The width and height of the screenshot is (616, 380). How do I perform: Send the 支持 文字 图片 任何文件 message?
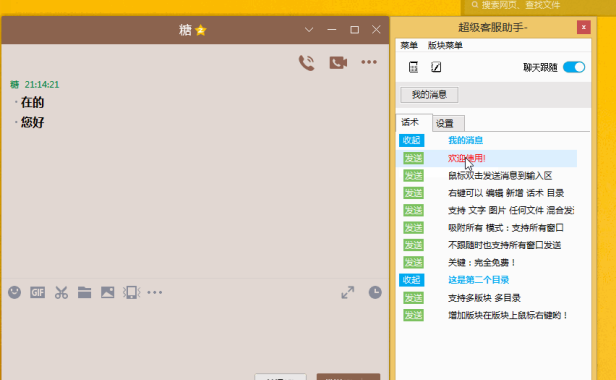tap(413, 210)
